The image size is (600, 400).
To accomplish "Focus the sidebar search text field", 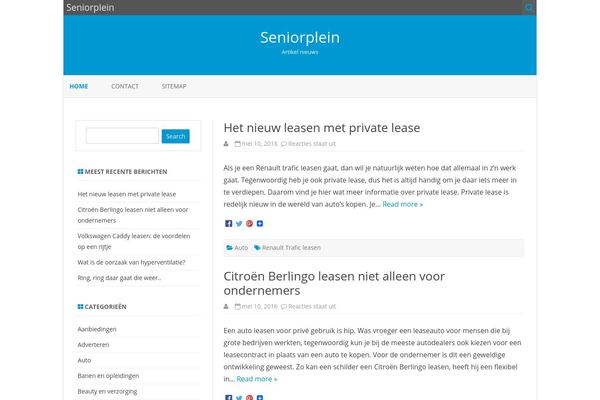I will pos(122,136).
